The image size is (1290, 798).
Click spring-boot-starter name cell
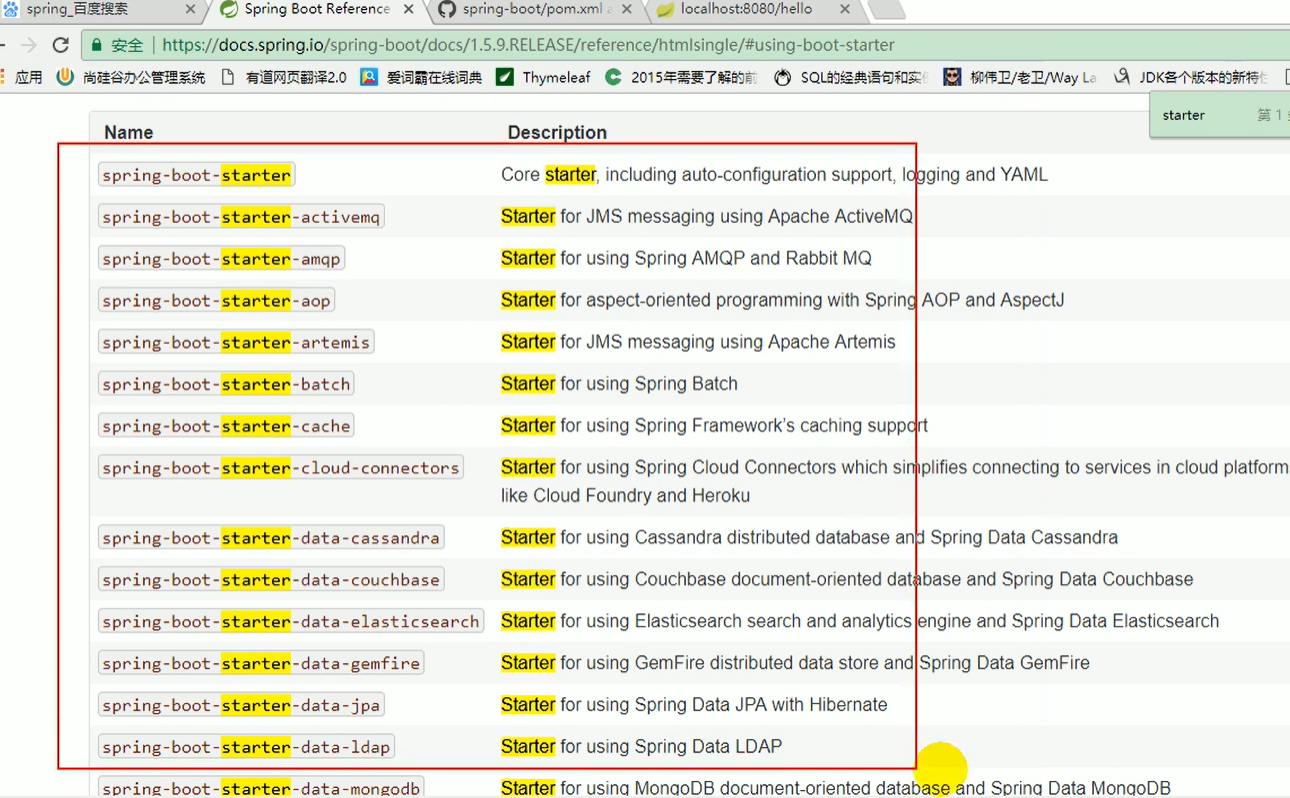point(197,175)
